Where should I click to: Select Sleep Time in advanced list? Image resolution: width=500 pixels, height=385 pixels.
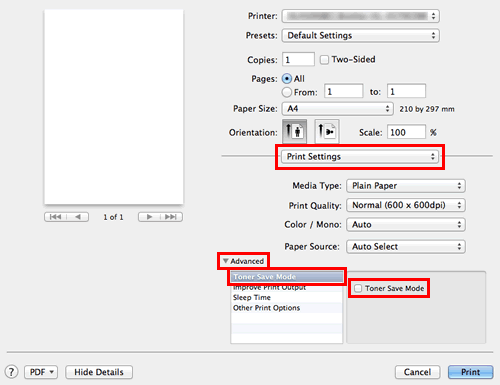[287, 297]
